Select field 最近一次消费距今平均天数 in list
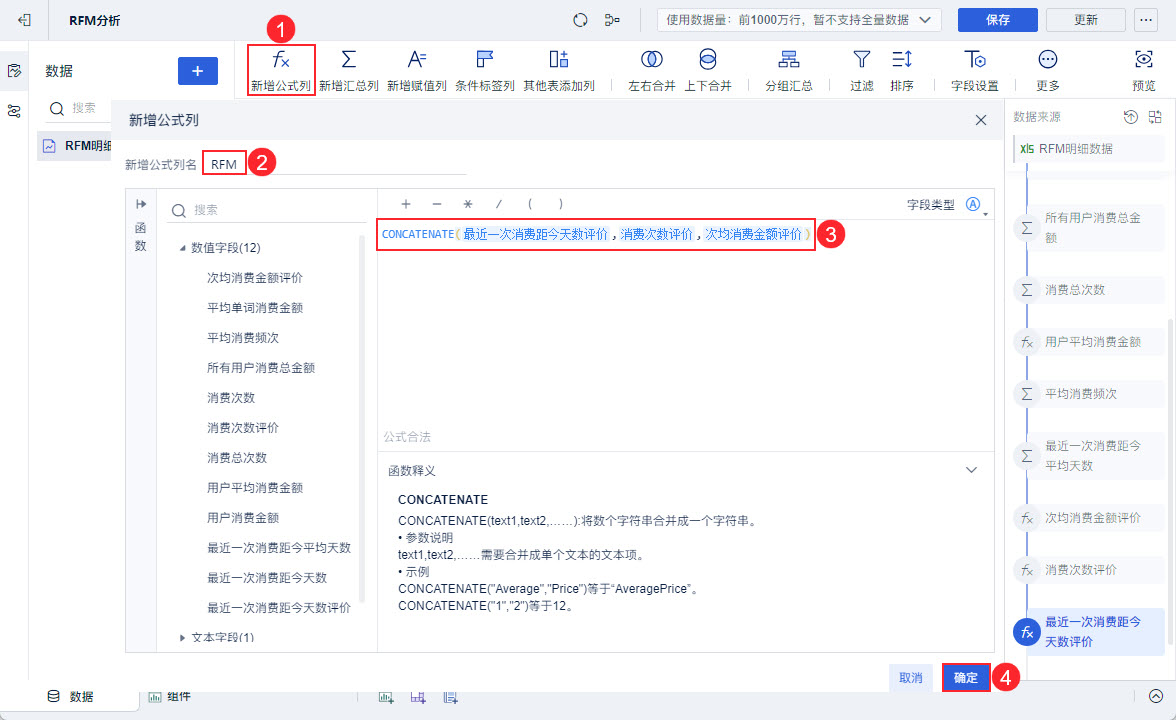This screenshot has height=720, width=1176. 279,548
